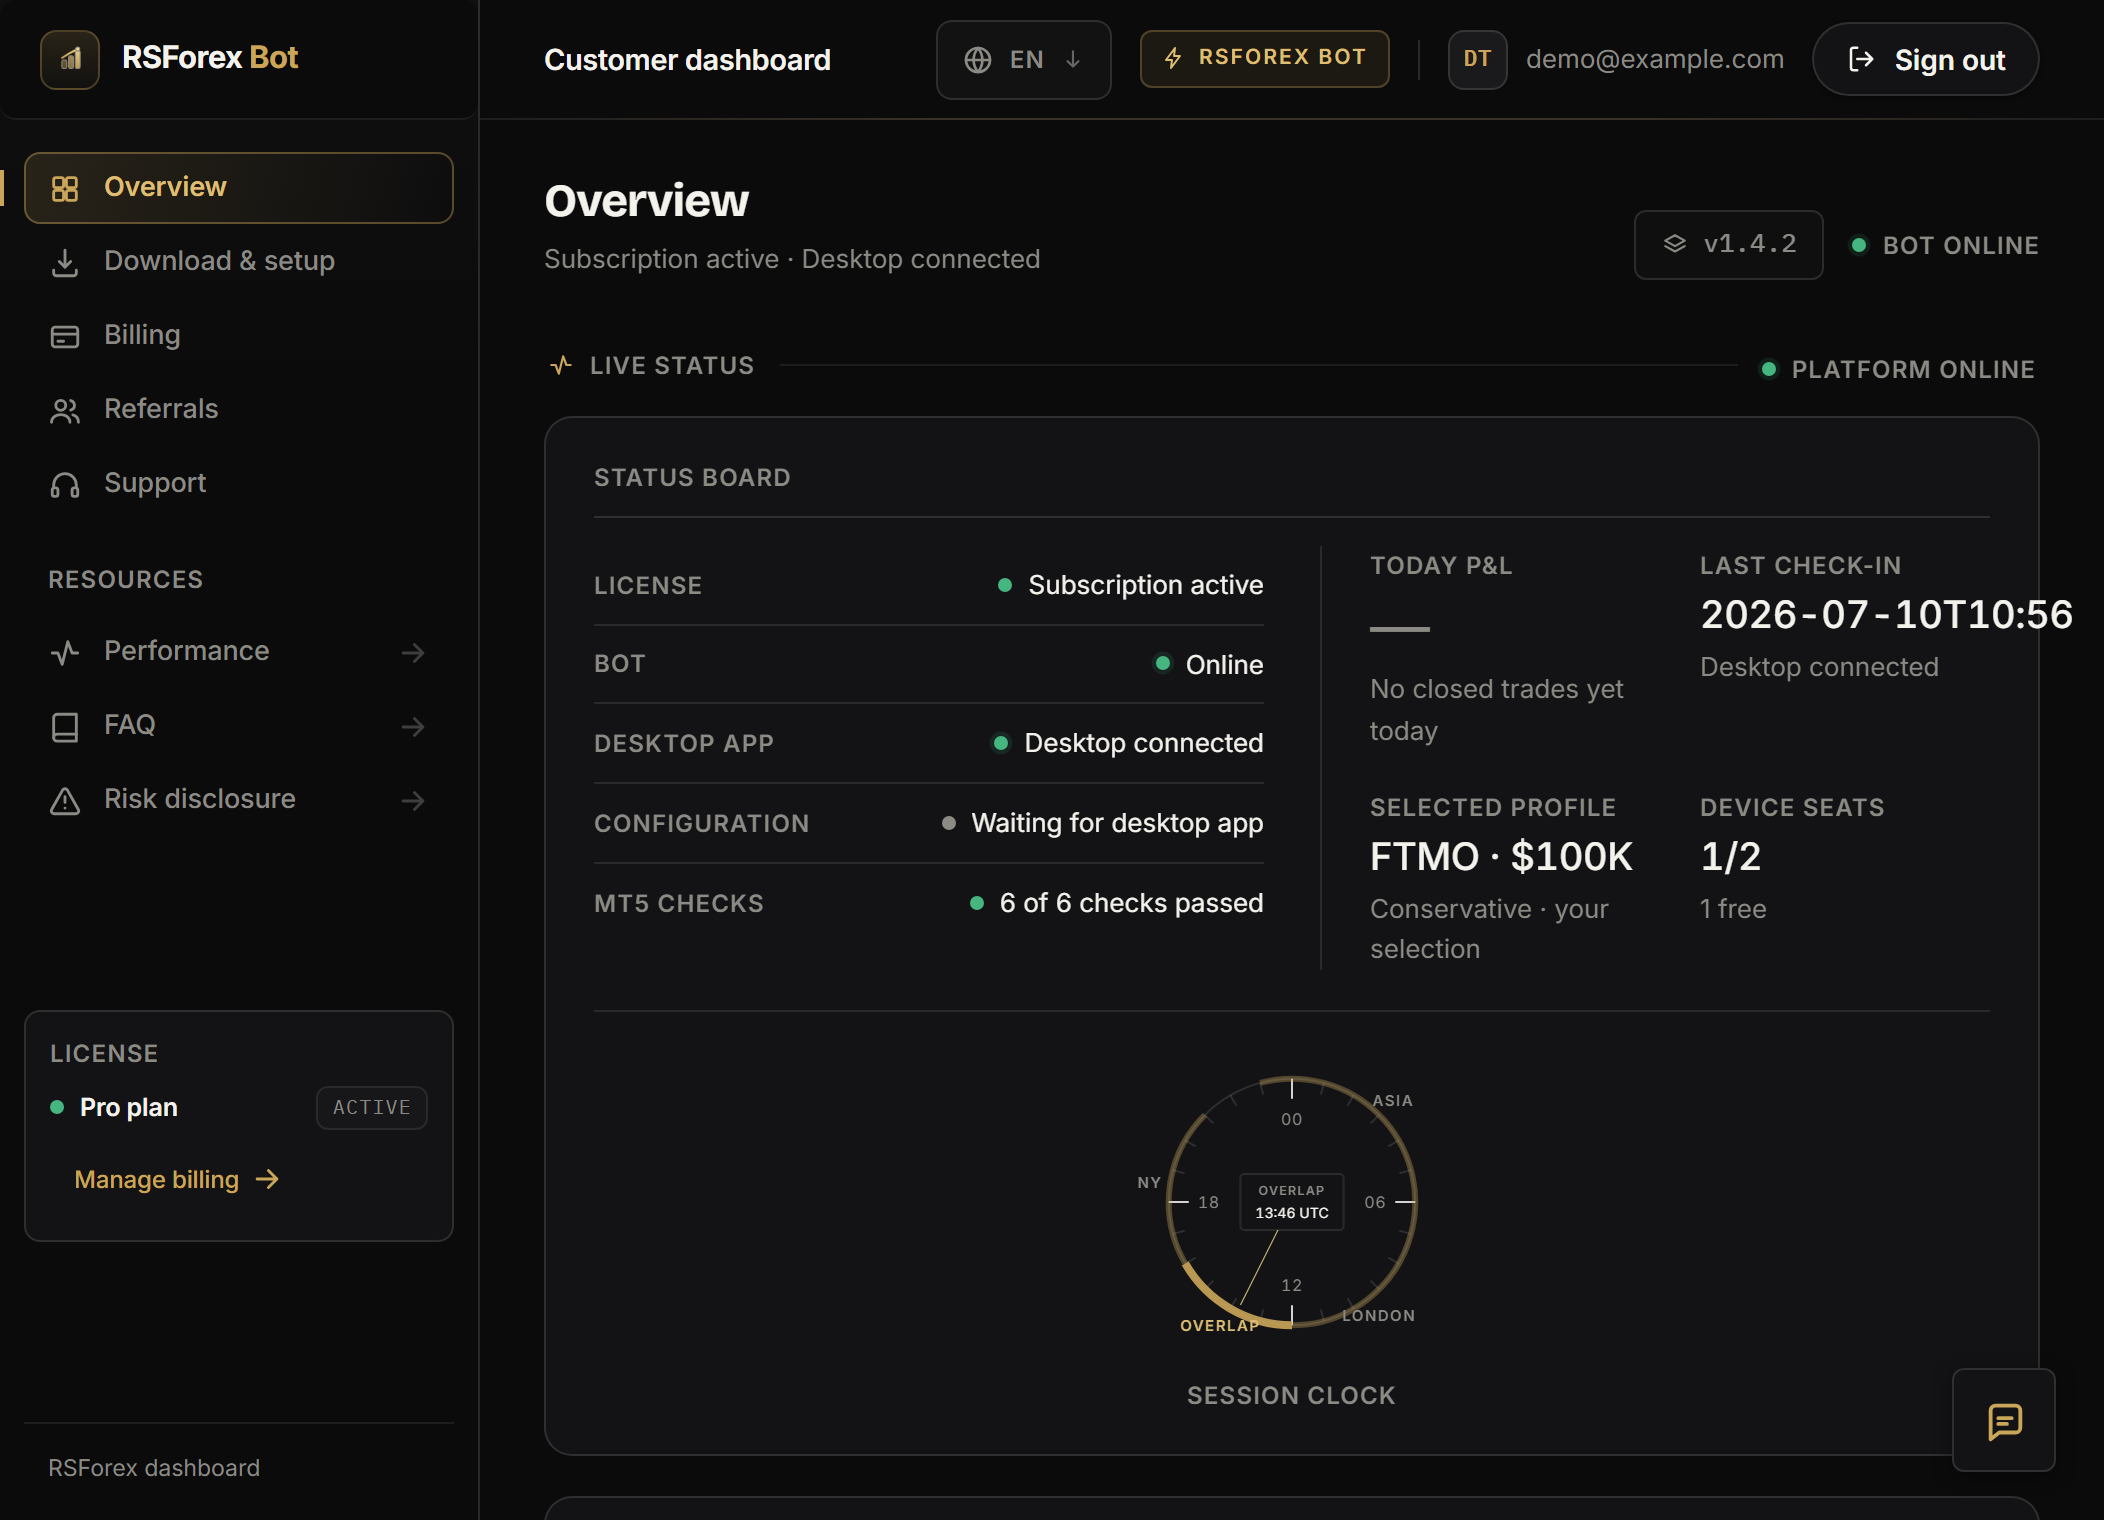
Task: Click the arrow next to FAQ
Action: 413,727
